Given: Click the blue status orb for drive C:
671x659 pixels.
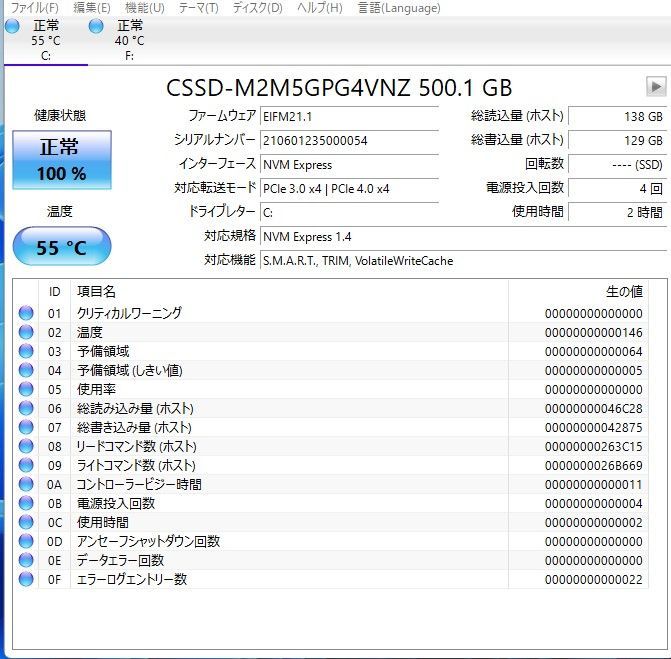Looking at the screenshot, I should pos(12,27).
